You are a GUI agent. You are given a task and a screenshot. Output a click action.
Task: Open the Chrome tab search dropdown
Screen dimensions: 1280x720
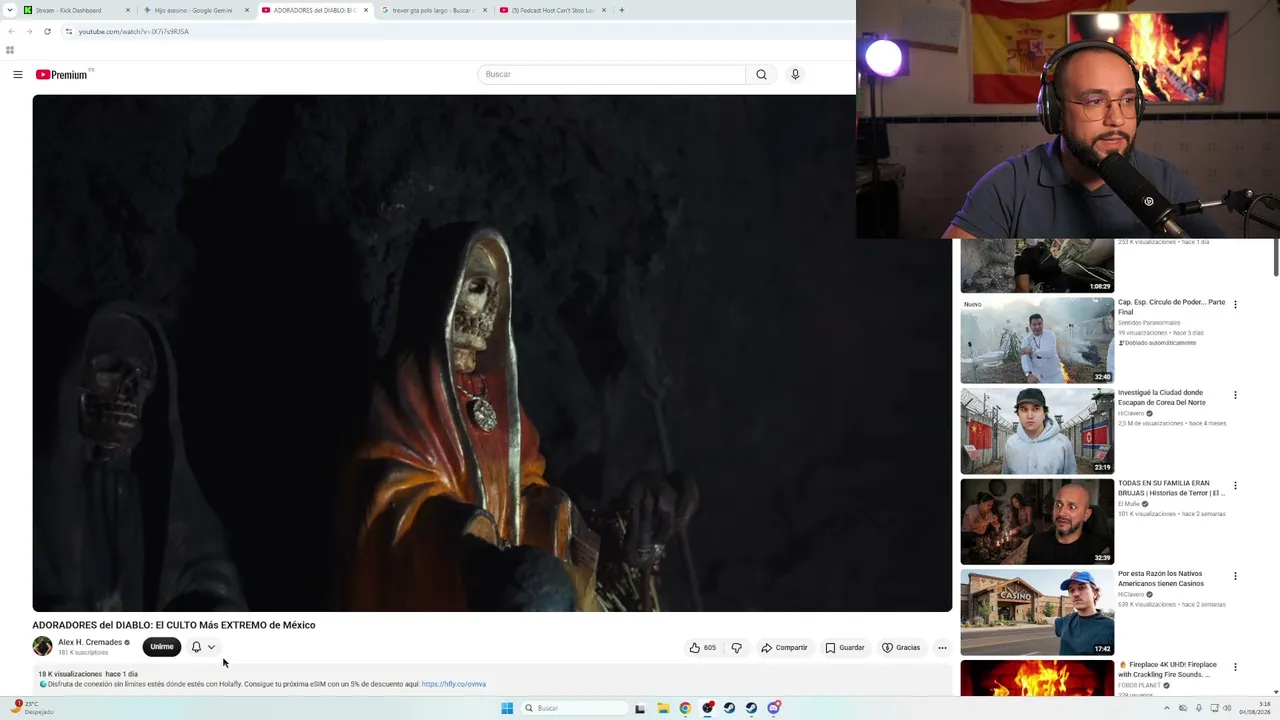[x=9, y=10]
